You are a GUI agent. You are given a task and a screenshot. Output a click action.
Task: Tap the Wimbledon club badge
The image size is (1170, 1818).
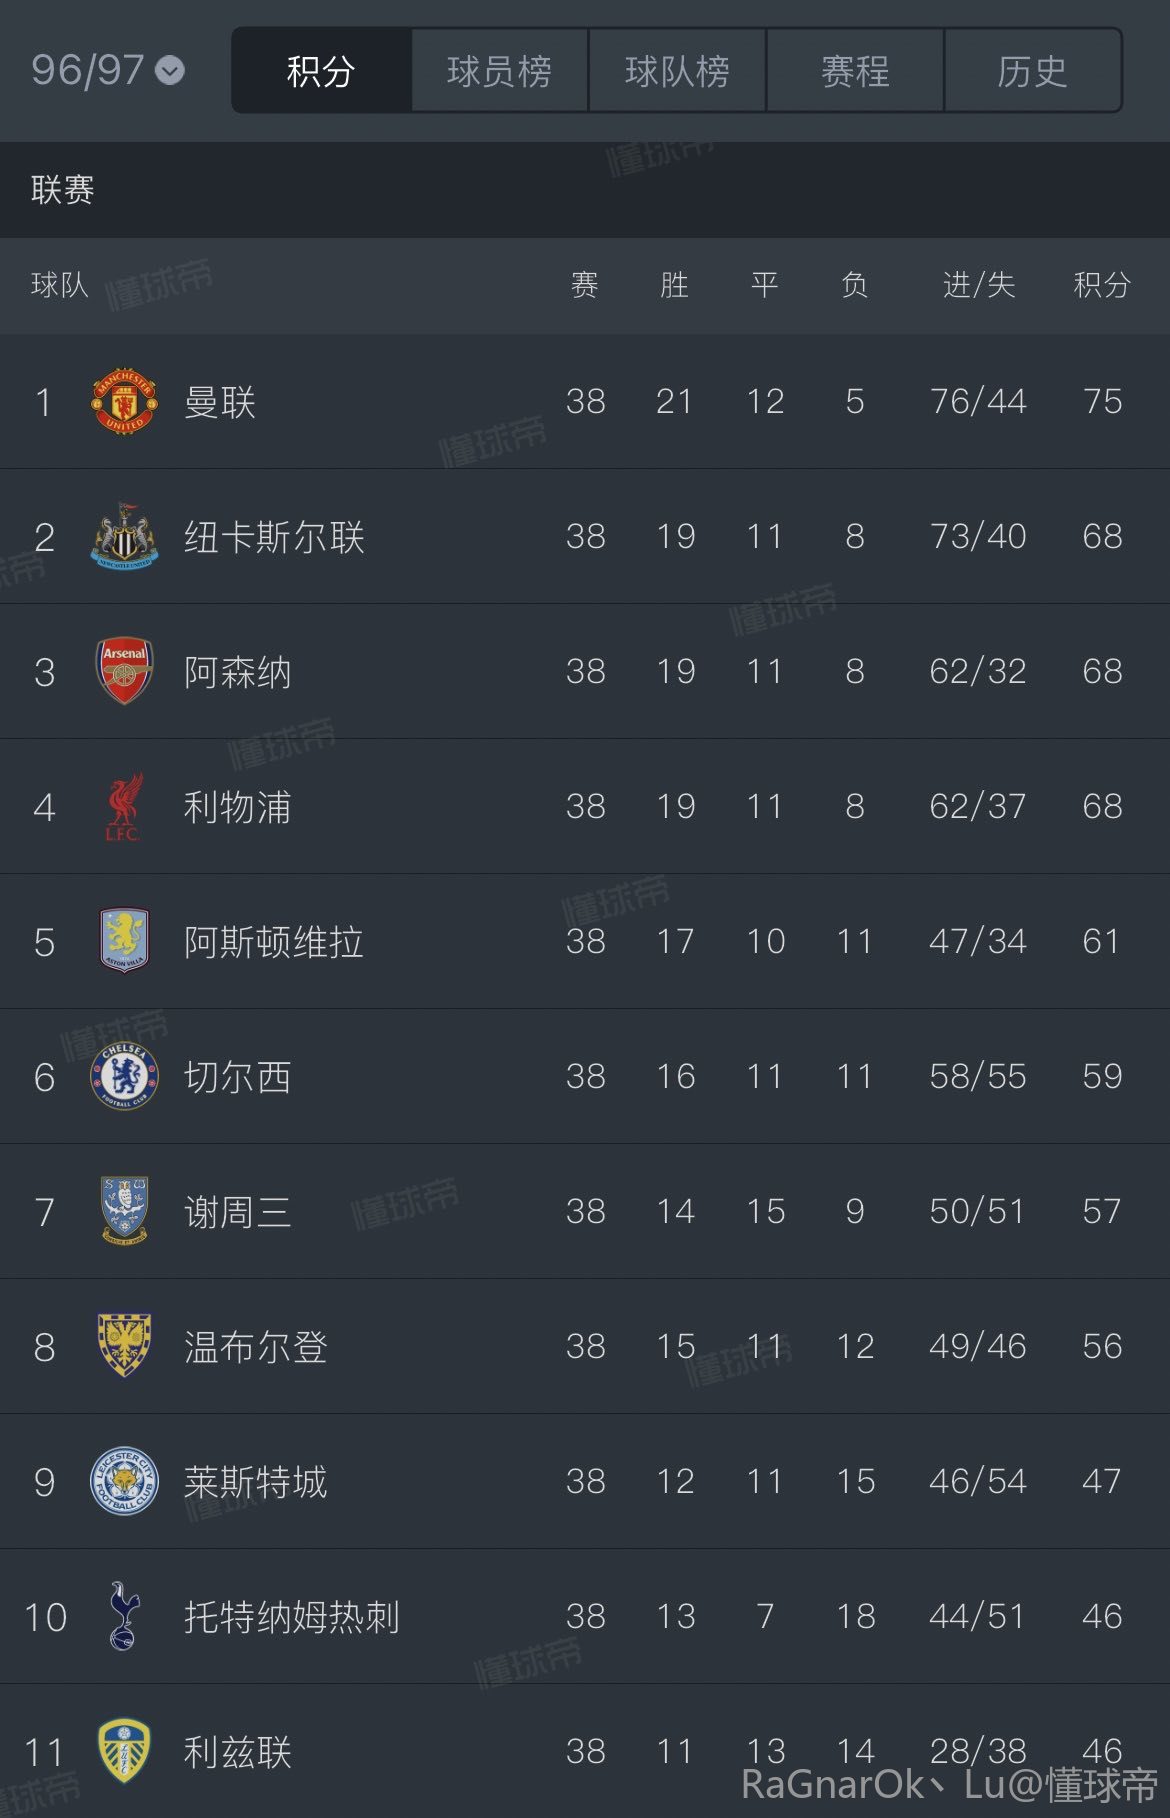point(124,1346)
